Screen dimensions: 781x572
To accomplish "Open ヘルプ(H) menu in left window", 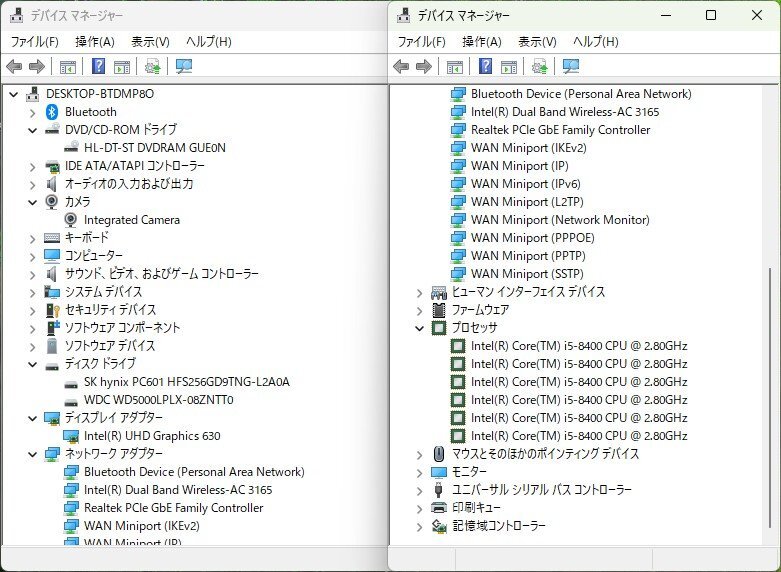I will pyautogui.click(x=209, y=41).
